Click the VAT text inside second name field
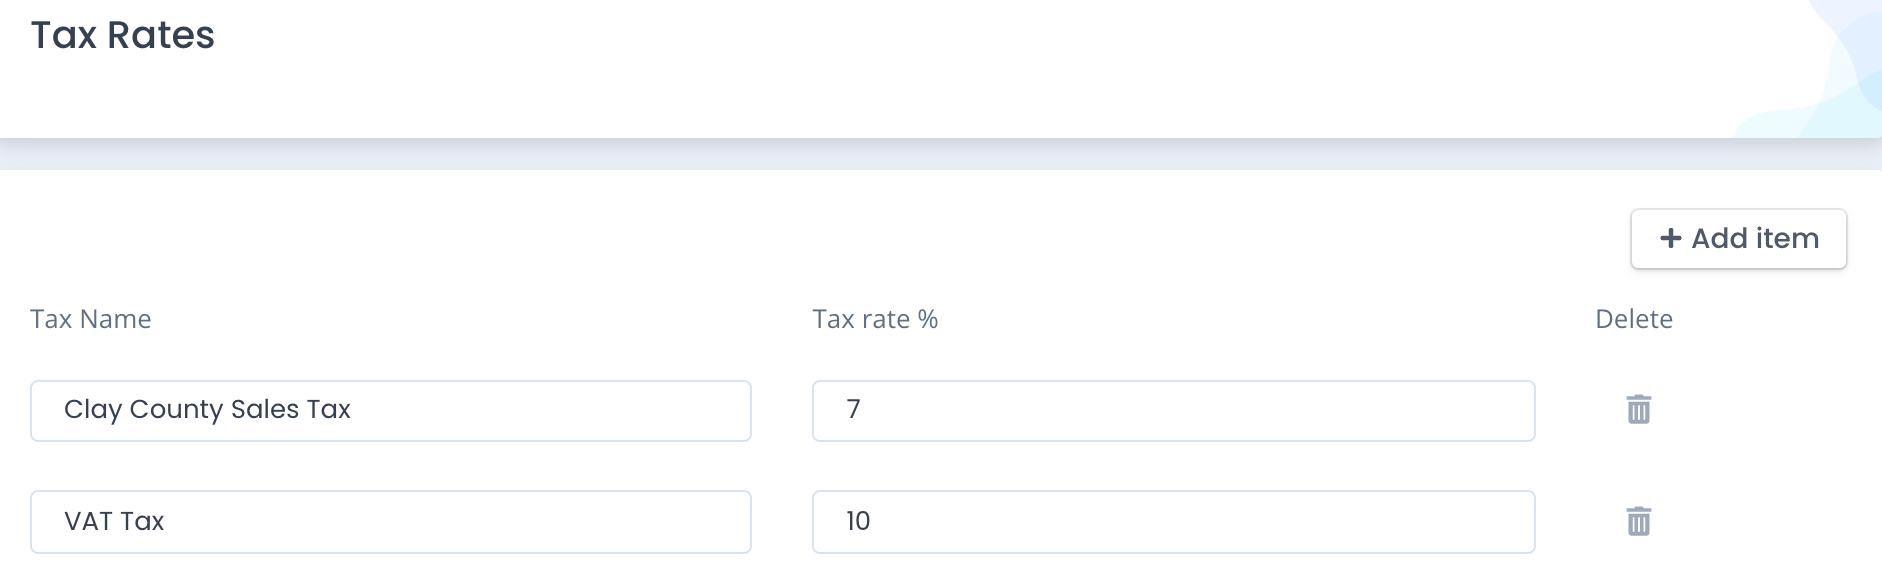1882x578 pixels. (89, 521)
